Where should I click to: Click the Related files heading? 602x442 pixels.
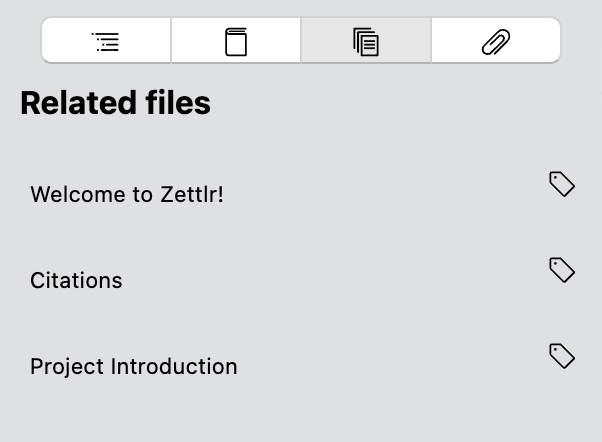(115, 103)
